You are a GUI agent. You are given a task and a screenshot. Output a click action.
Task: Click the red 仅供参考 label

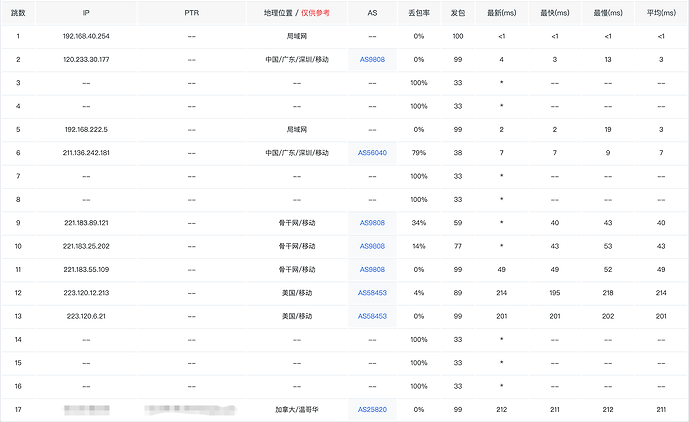coord(315,13)
